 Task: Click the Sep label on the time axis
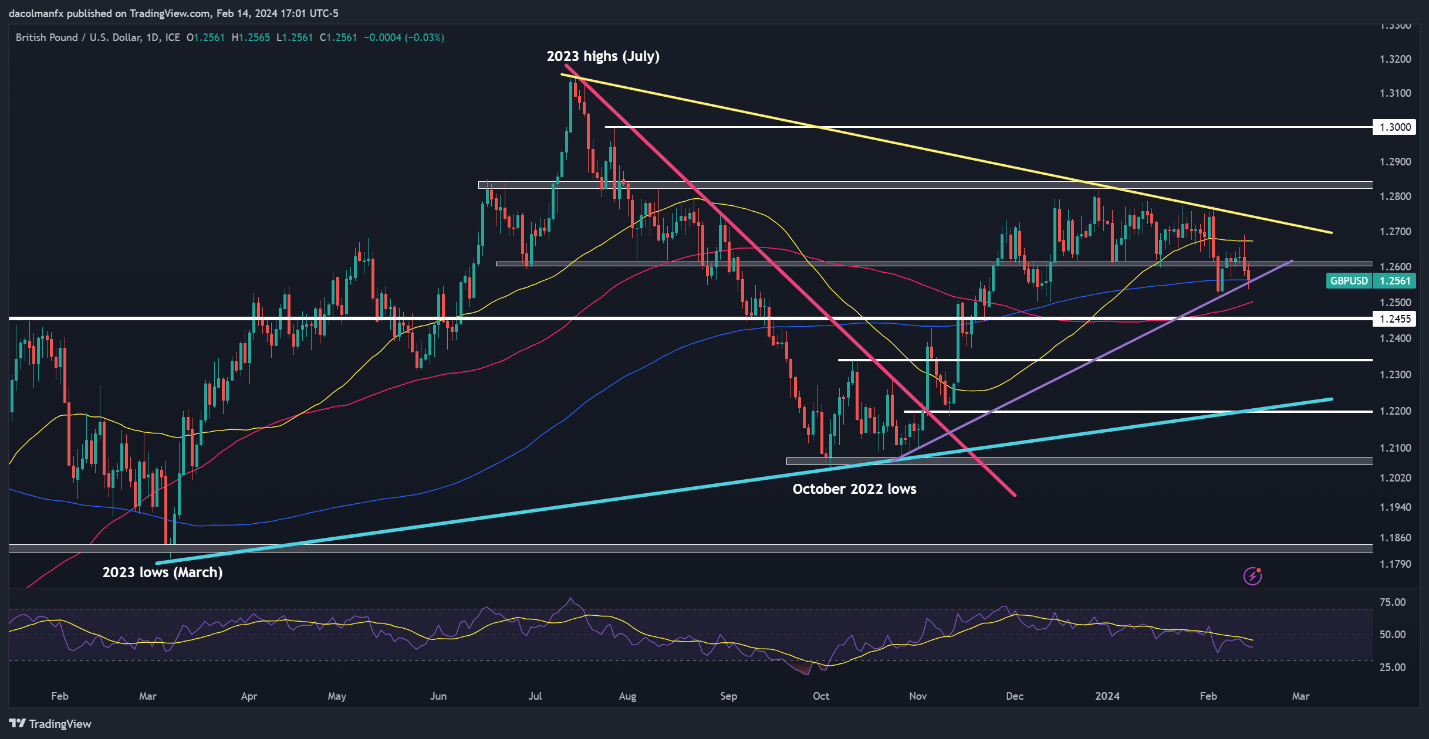[x=728, y=695]
